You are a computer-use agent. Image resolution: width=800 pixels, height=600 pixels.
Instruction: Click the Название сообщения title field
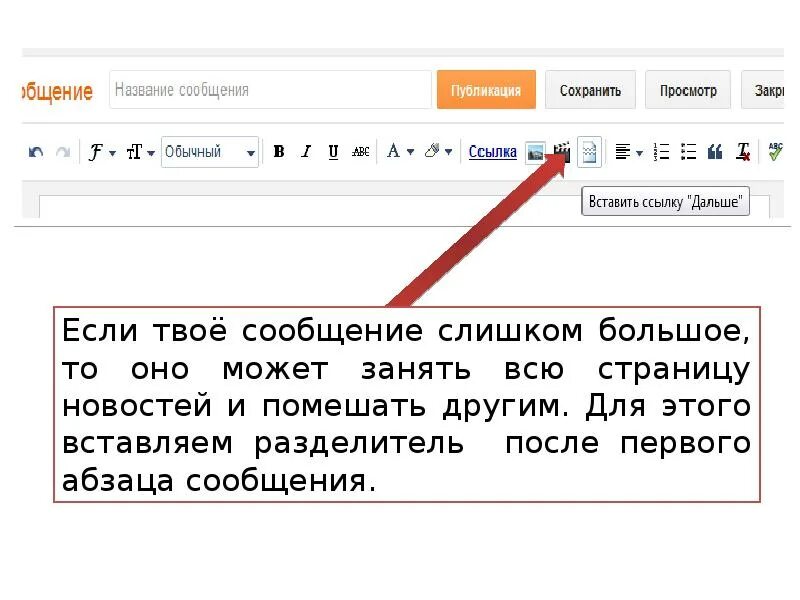point(270,90)
